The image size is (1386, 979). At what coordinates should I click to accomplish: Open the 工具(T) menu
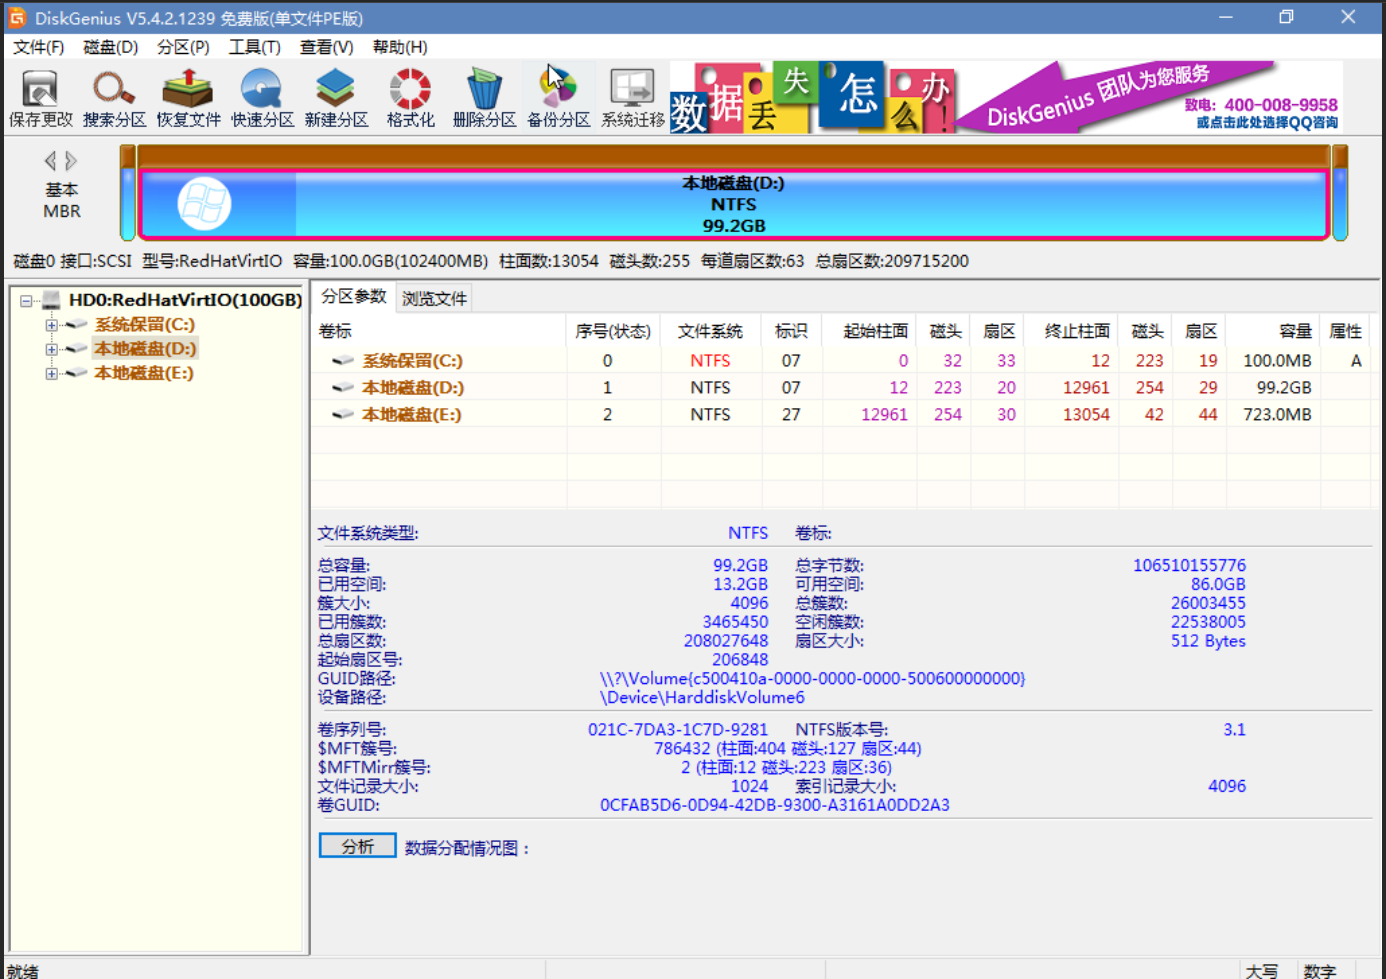(x=255, y=47)
